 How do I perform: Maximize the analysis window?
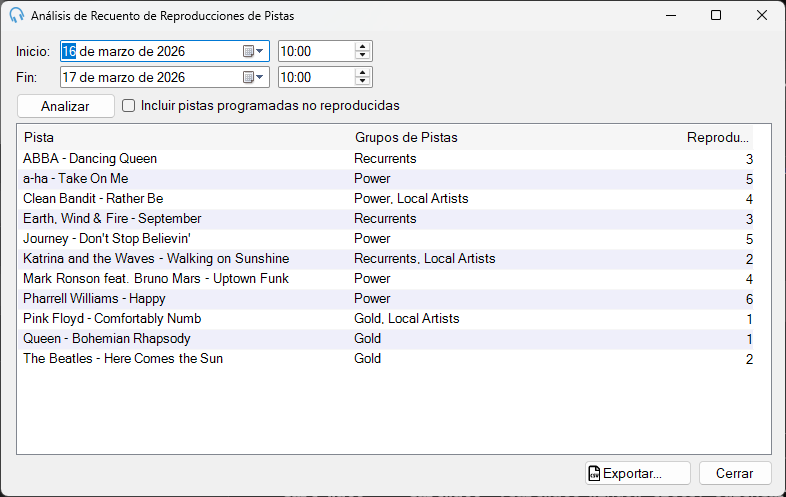click(x=716, y=16)
